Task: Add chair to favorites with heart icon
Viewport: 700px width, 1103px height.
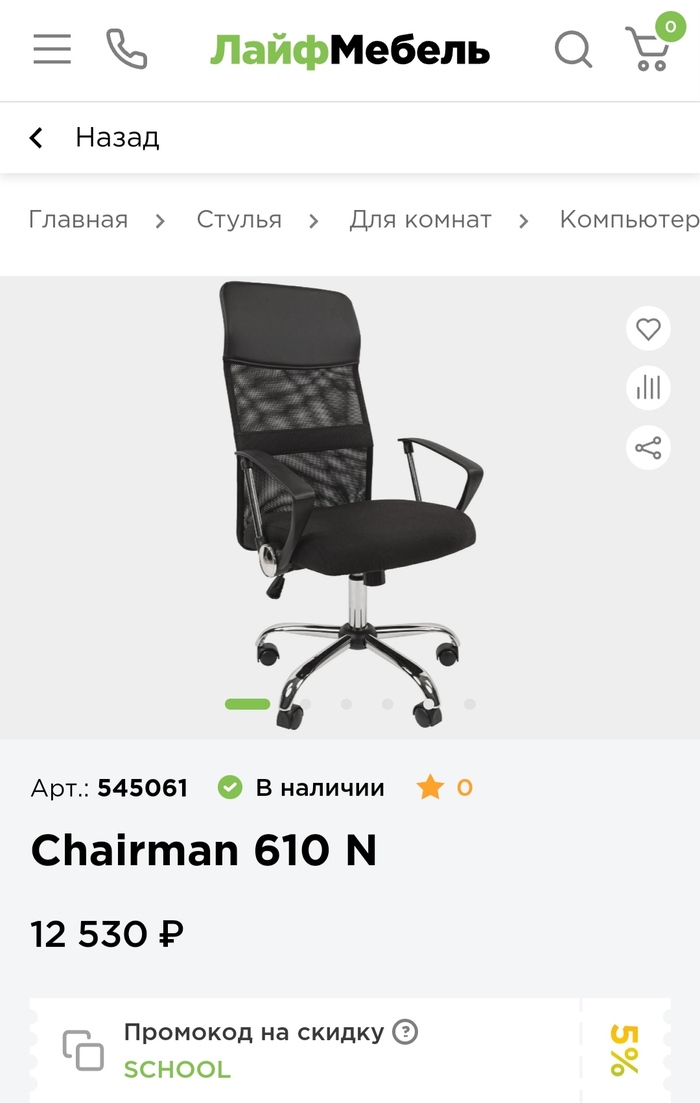Action: pyautogui.click(x=648, y=329)
